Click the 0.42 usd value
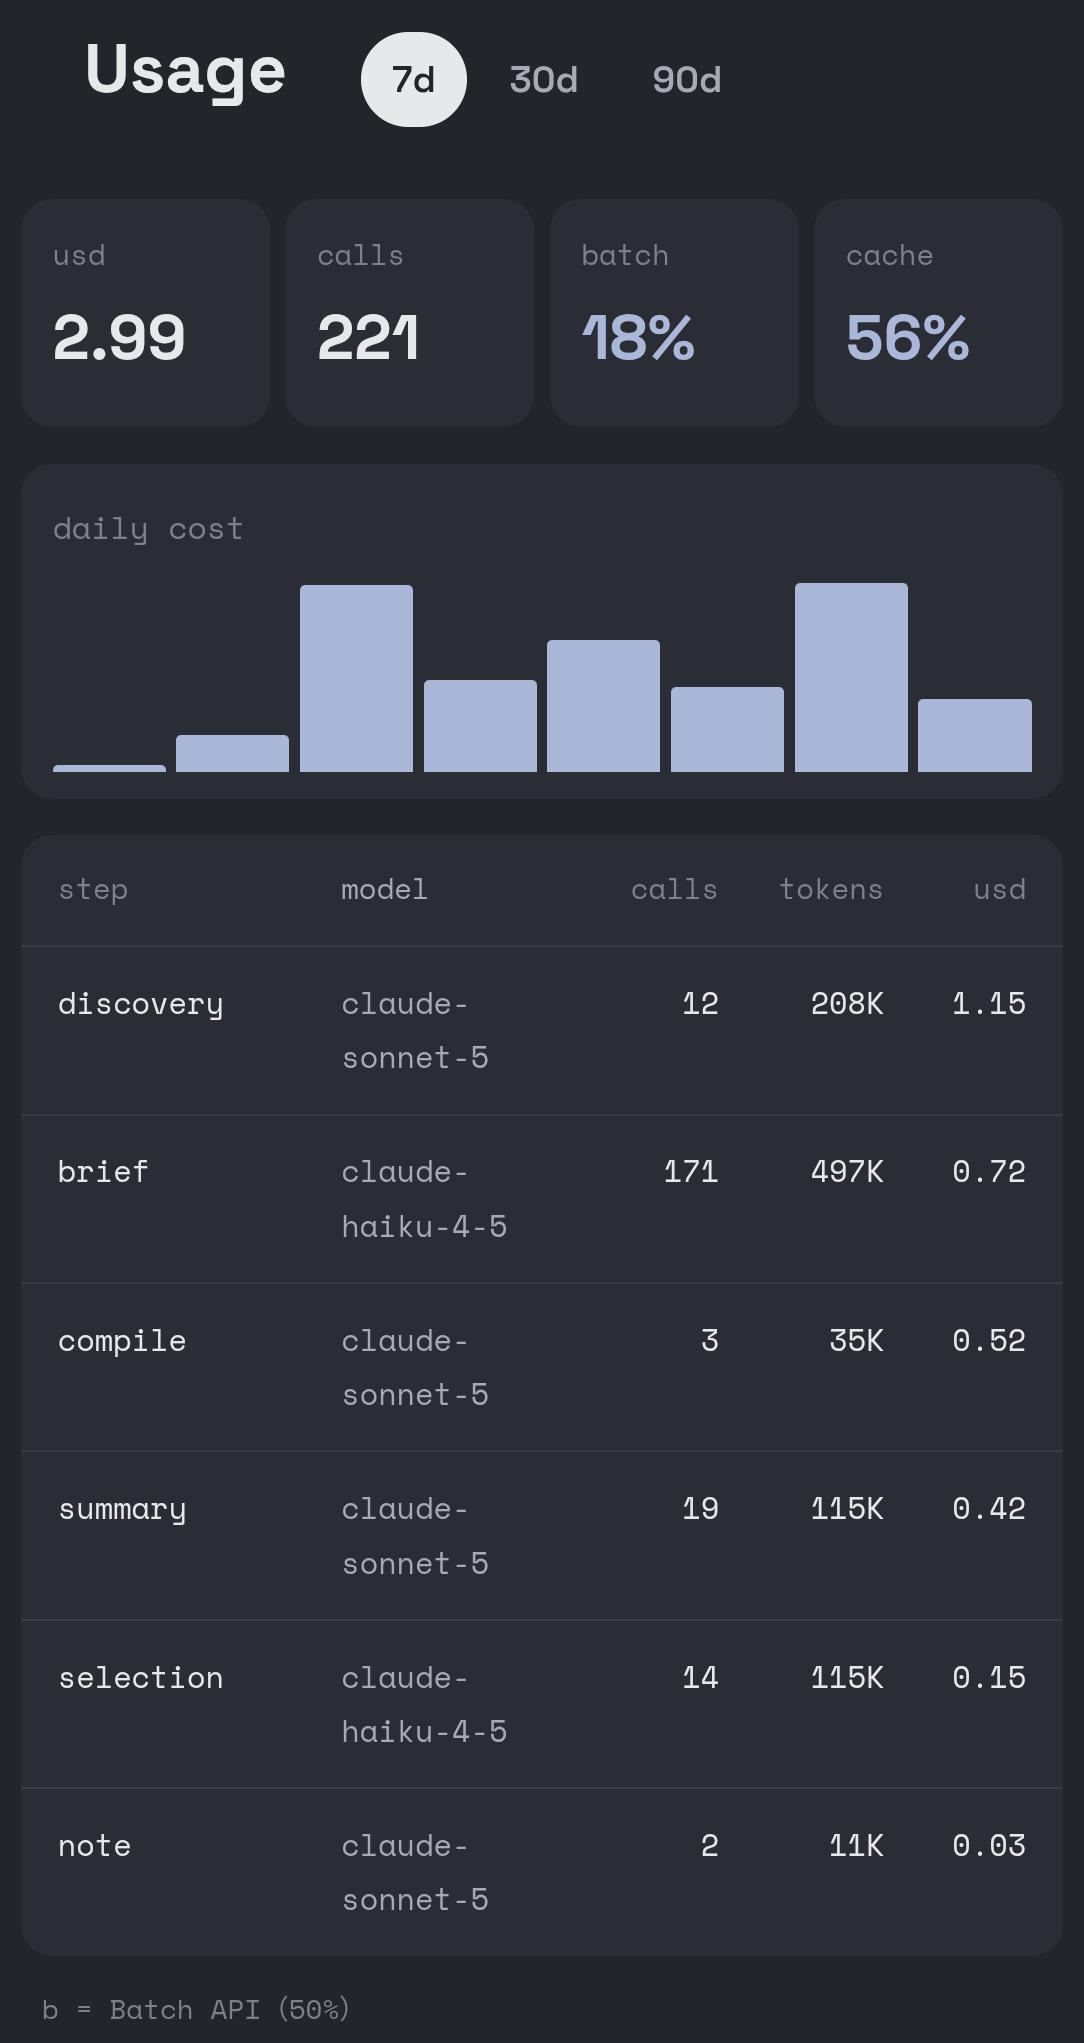 (x=989, y=1508)
